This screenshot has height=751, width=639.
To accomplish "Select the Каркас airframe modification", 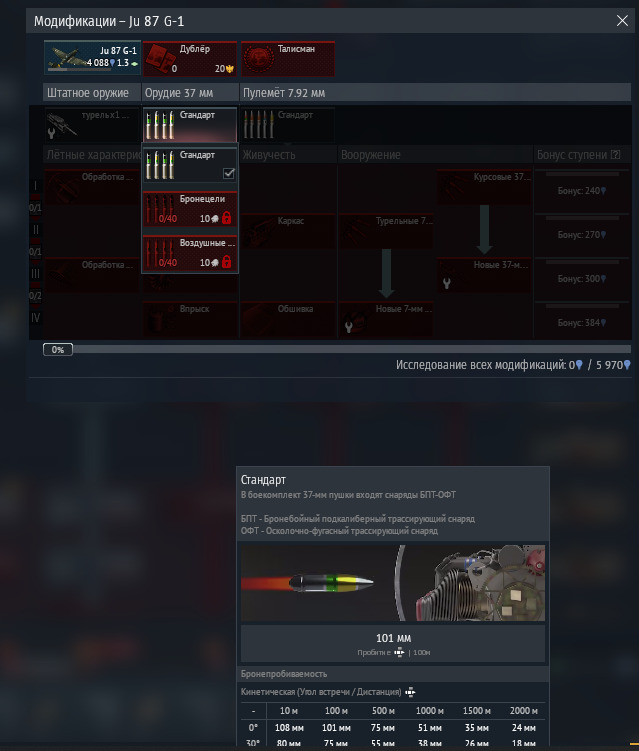I will click(x=288, y=231).
